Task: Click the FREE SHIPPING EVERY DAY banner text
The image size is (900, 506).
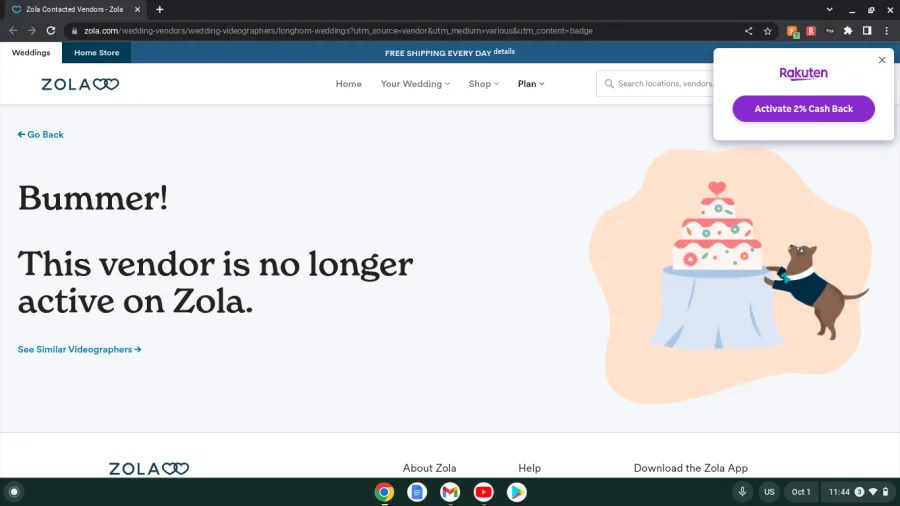Action: coord(438,53)
